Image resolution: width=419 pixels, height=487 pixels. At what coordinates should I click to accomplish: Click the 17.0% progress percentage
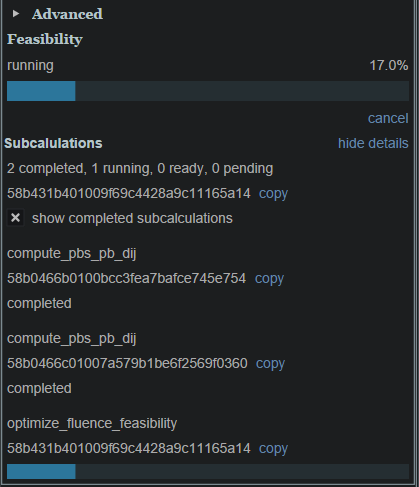coord(389,65)
